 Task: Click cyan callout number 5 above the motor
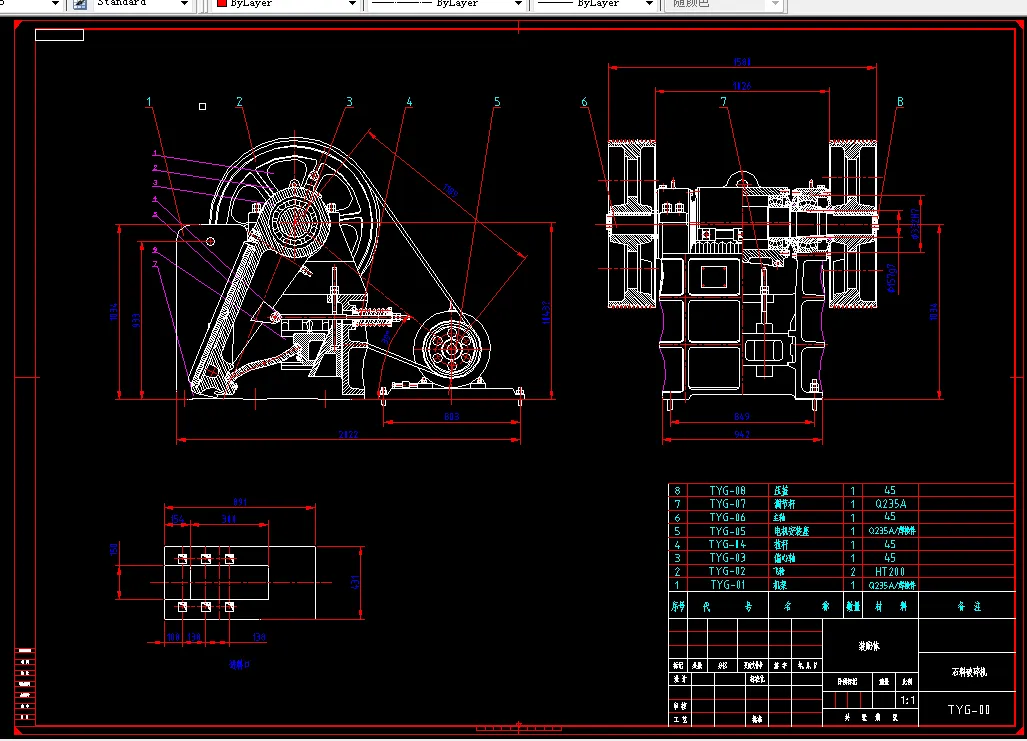point(497,102)
